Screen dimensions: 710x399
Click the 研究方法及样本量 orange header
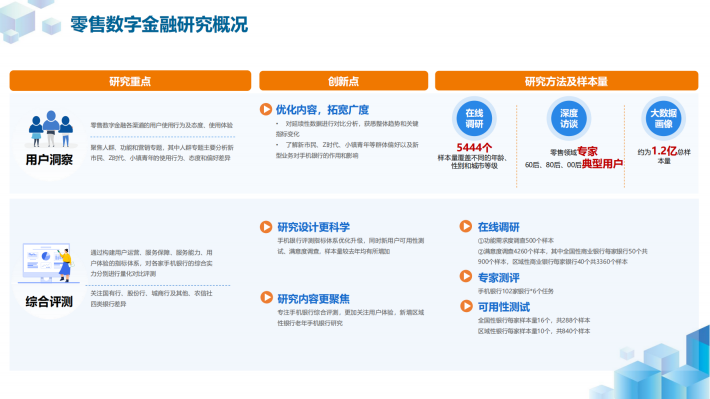click(566, 81)
